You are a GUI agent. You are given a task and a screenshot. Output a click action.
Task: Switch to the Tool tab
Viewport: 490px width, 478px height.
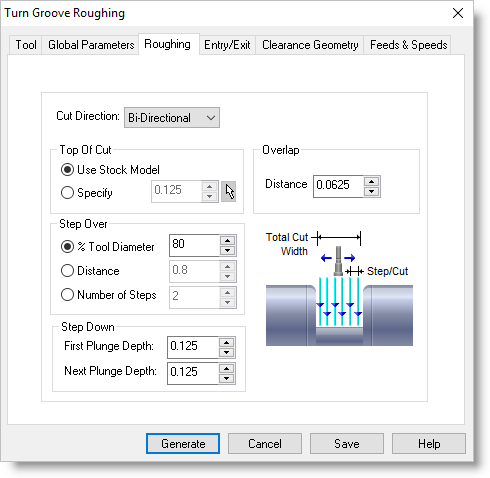tap(26, 45)
